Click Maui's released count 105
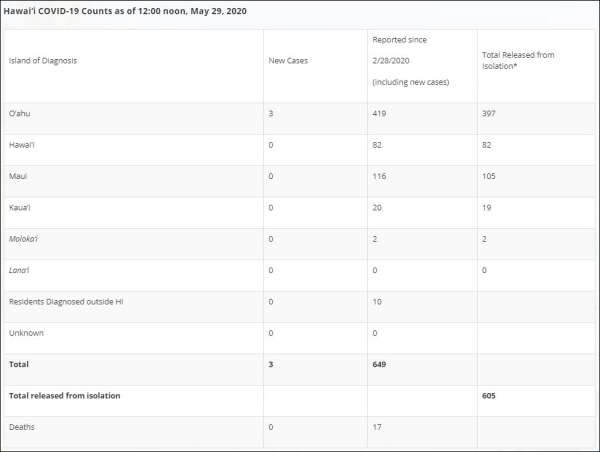This screenshot has height=452, width=600. coord(489,176)
